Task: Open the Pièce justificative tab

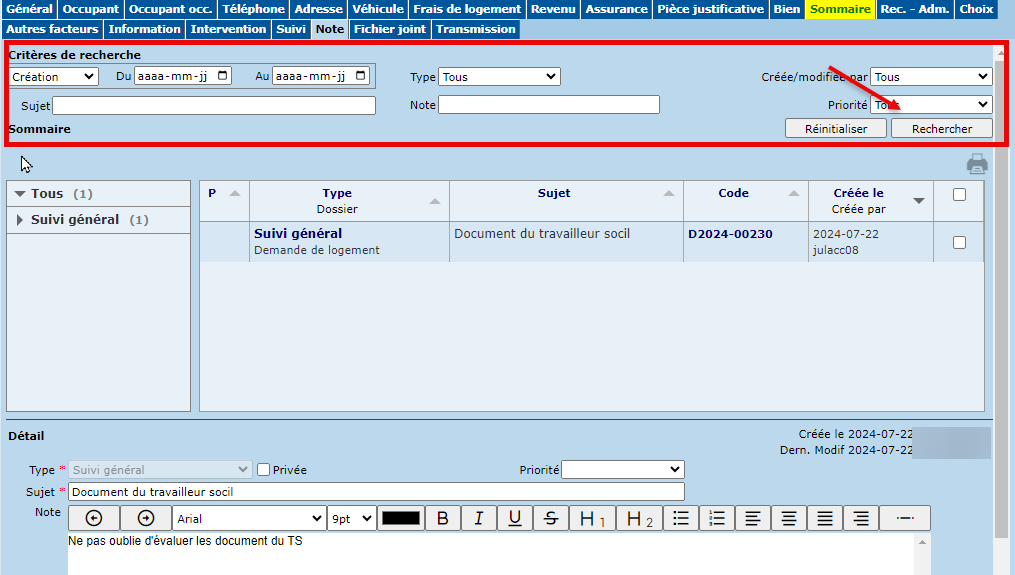Action: [x=710, y=9]
